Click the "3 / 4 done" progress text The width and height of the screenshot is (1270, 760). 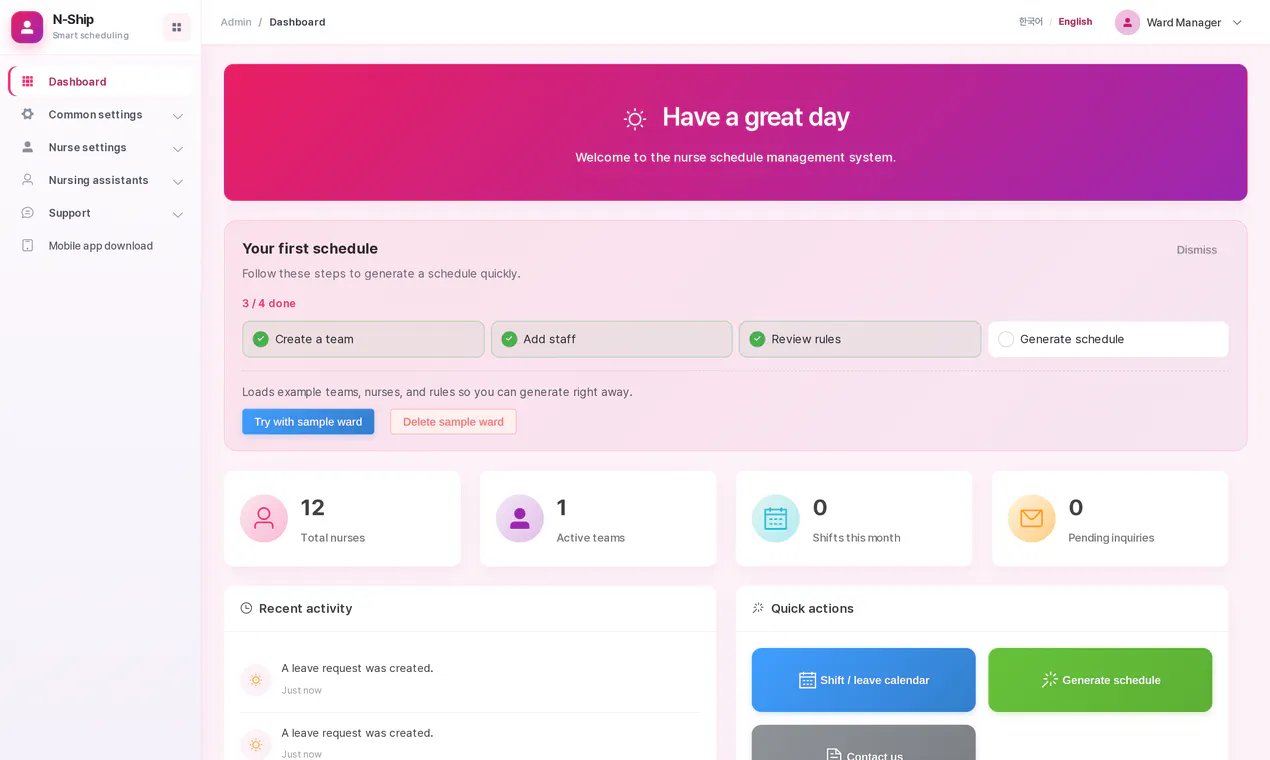coord(269,303)
